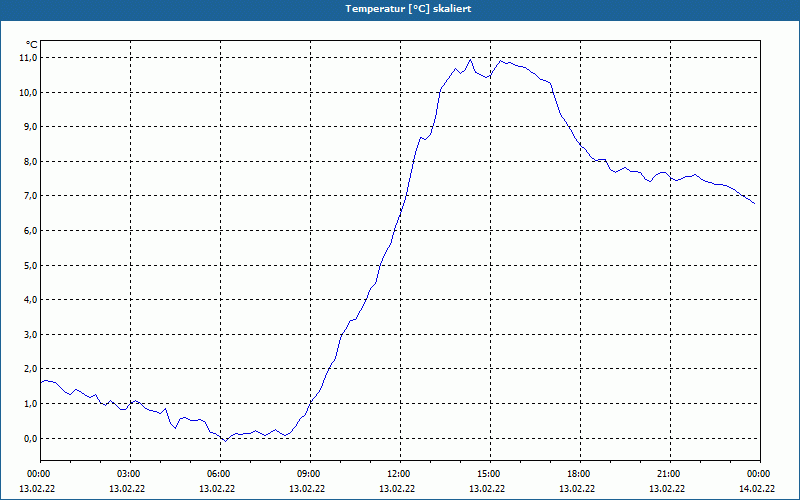Click the 7,0 y-axis value
The height and width of the screenshot is (500, 800).
coord(31,196)
